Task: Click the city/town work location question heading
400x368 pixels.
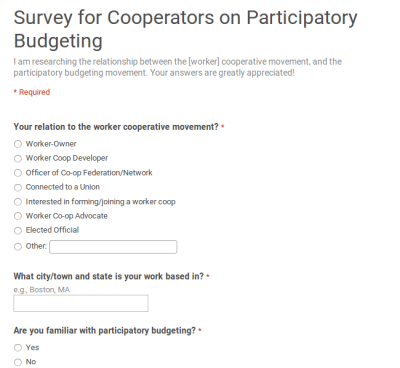Action: pos(108,276)
